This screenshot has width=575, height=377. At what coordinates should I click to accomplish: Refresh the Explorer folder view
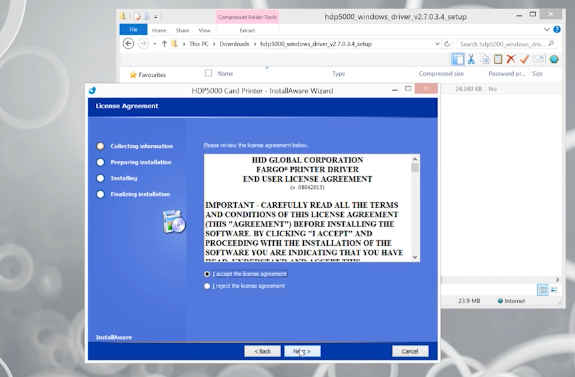(447, 44)
